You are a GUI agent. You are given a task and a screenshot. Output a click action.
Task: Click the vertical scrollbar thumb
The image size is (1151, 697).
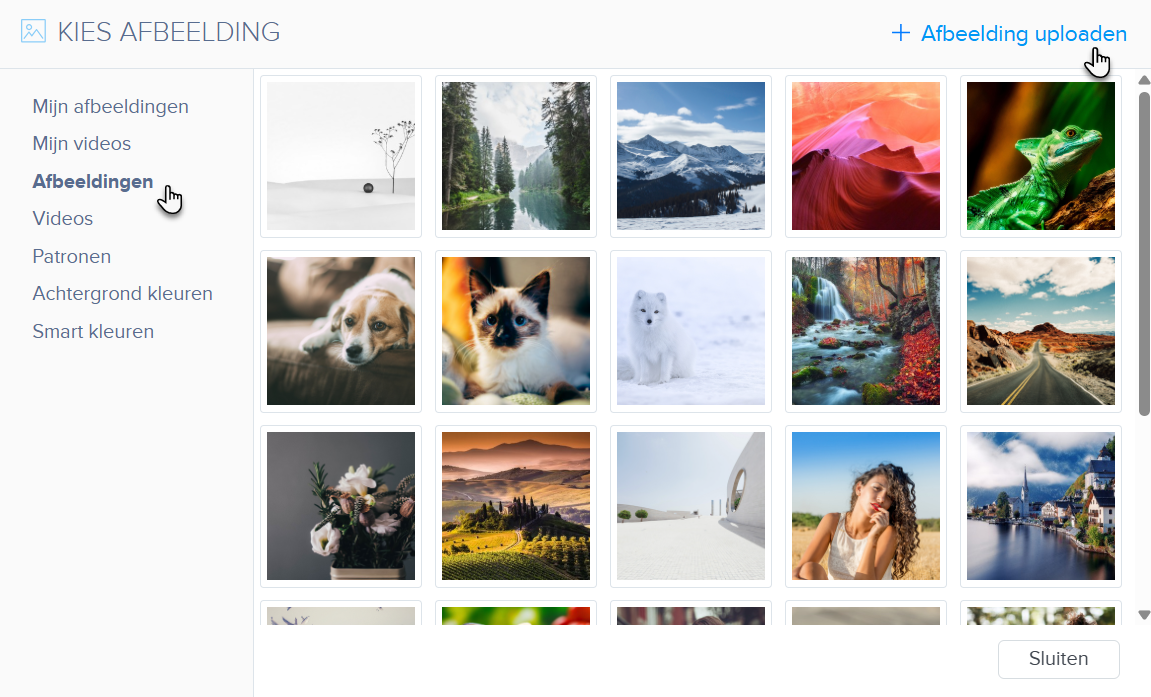(x=1144, y=254)
